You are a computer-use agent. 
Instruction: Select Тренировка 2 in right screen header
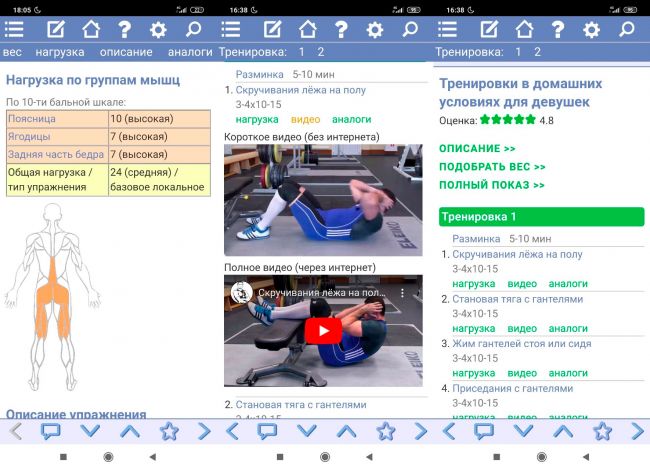point(537,52)
